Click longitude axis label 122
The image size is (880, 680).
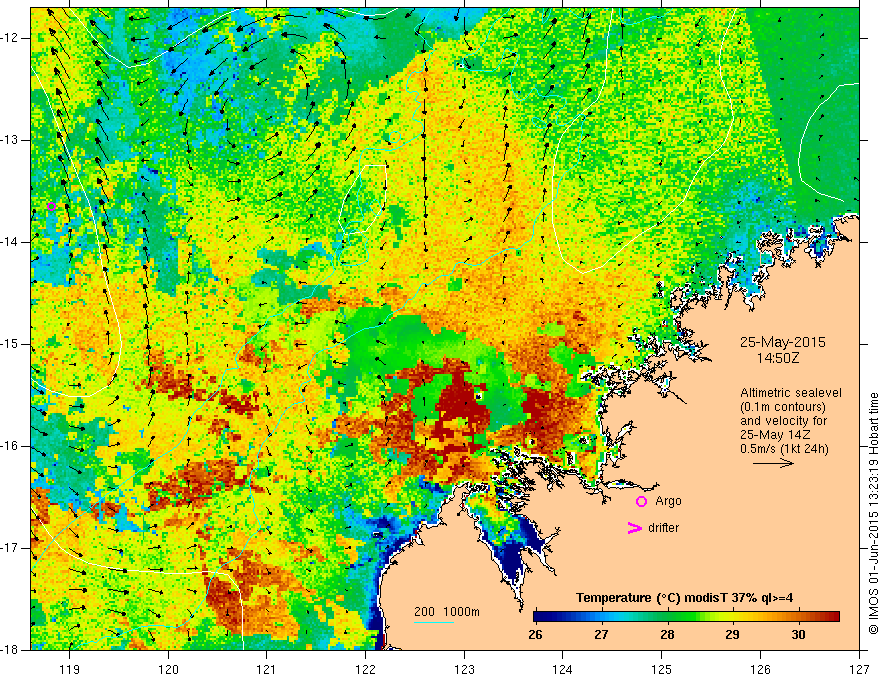click(x=365, y=669)
